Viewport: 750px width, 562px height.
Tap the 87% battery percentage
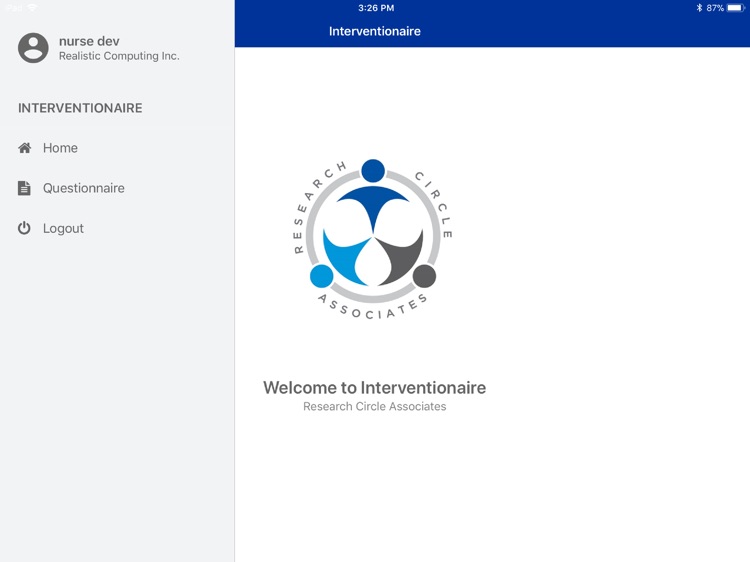tap(715, 8)
